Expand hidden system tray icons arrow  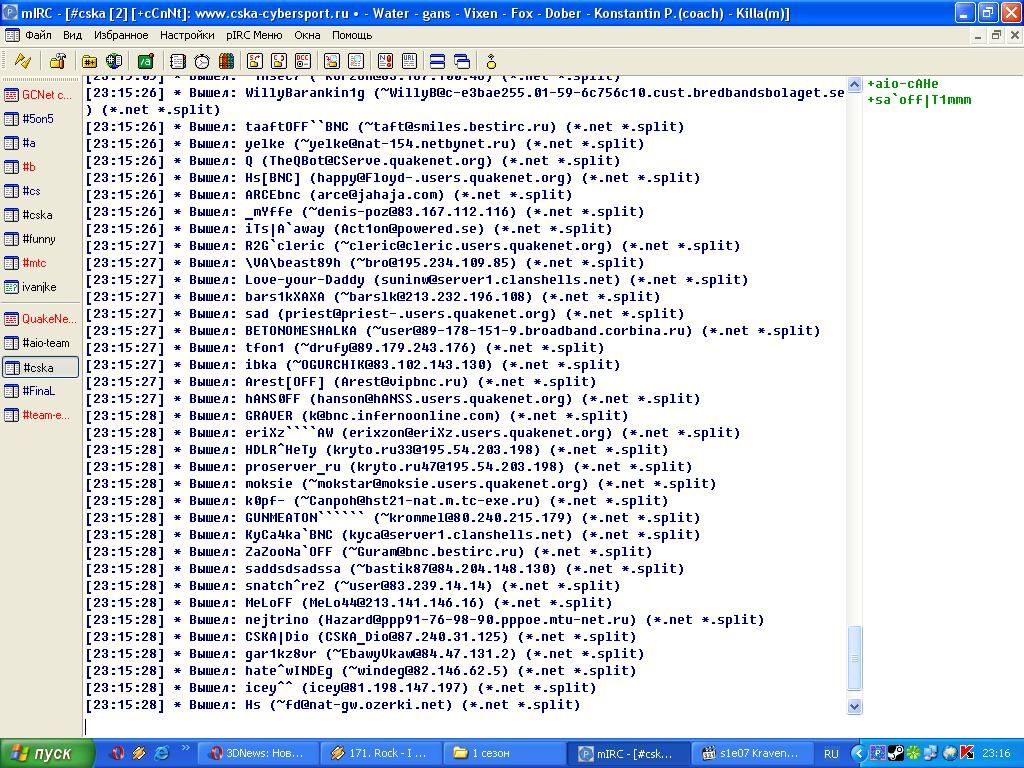(859, 753)
